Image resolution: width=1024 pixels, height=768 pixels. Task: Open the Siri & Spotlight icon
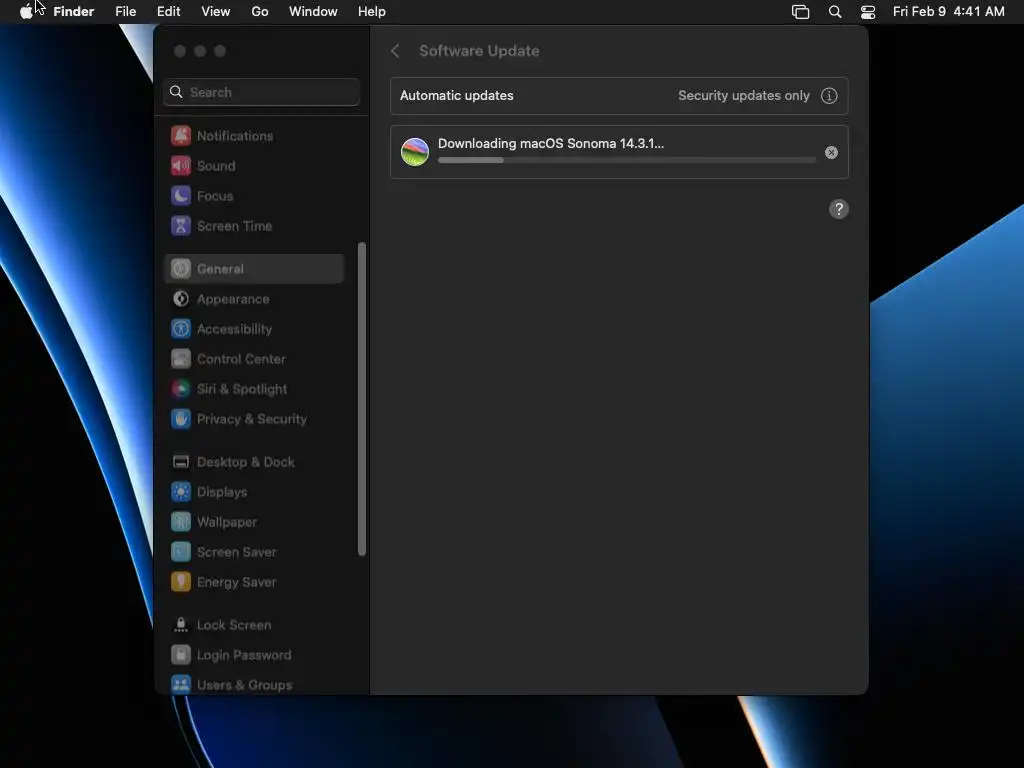pyautogui.click(x=181, y=389)
